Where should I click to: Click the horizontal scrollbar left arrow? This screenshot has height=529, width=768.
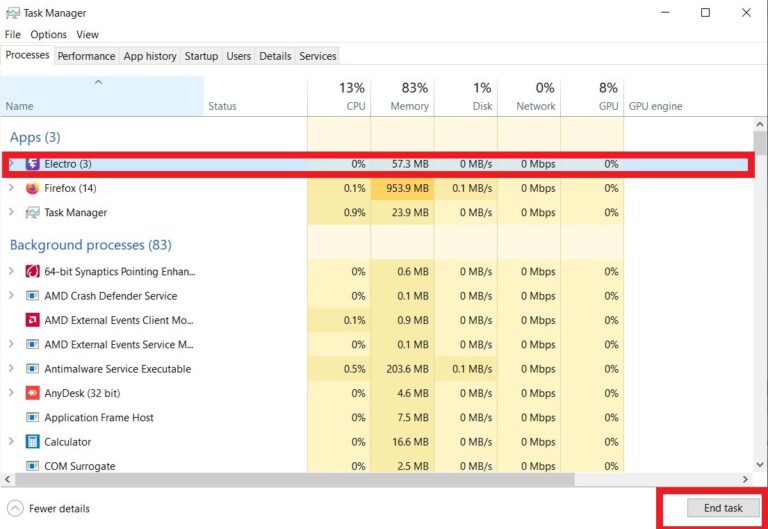pos(7,480)
